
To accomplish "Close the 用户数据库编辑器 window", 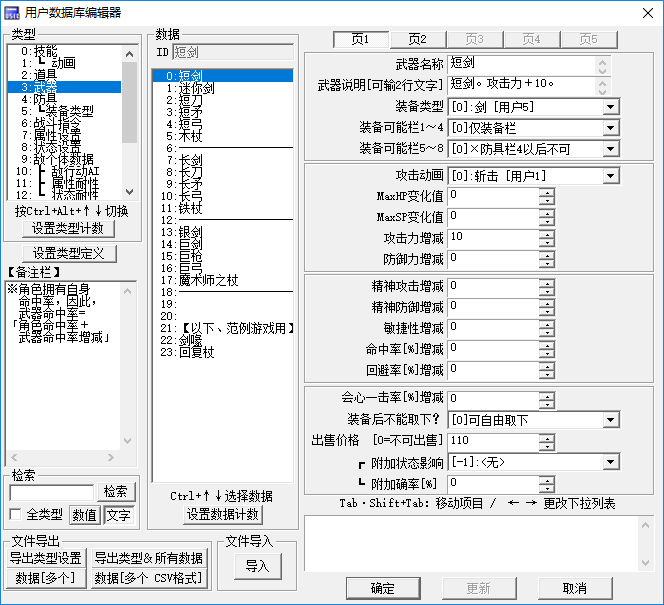I will click(647, 13).
